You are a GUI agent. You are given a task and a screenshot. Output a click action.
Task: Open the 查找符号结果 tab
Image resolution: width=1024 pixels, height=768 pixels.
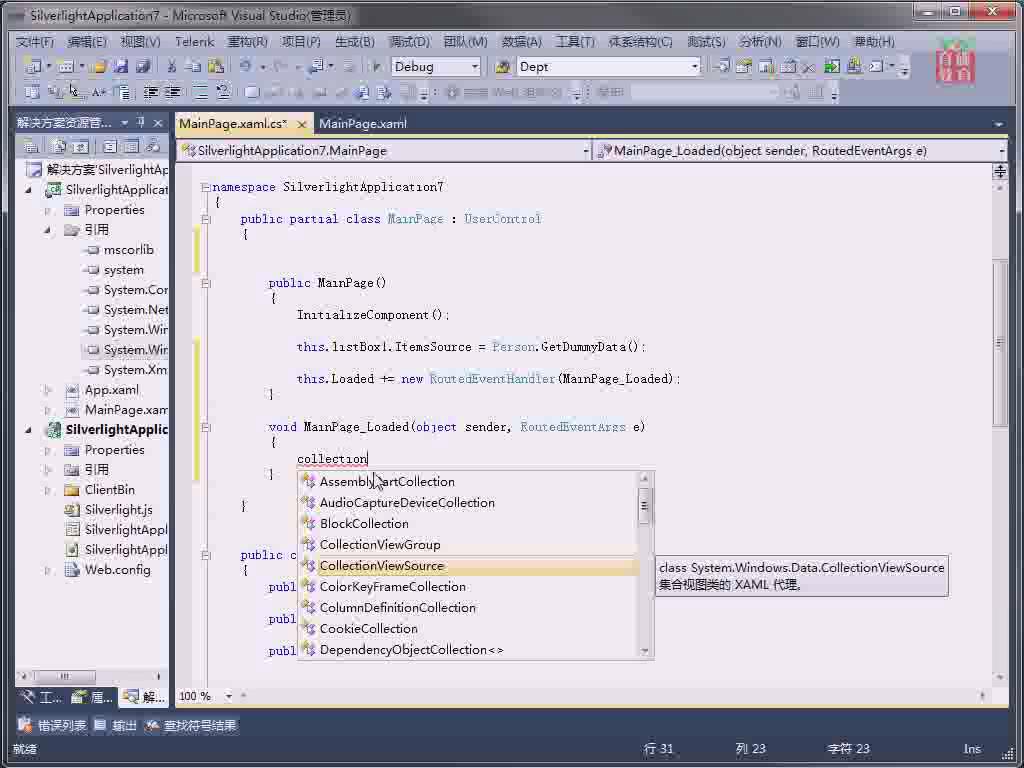pos(191,726)
